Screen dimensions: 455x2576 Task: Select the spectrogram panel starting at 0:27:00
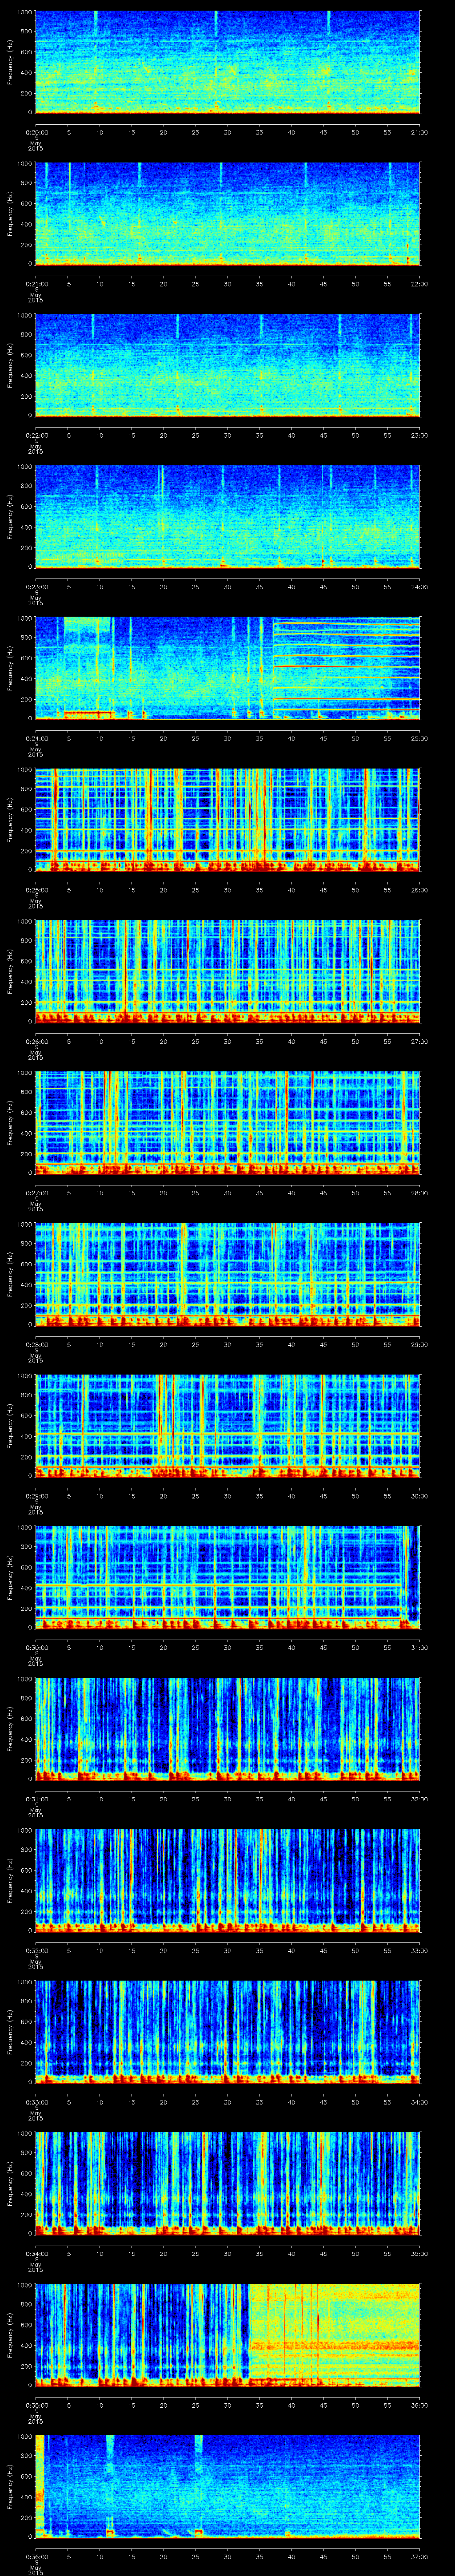228,1123
